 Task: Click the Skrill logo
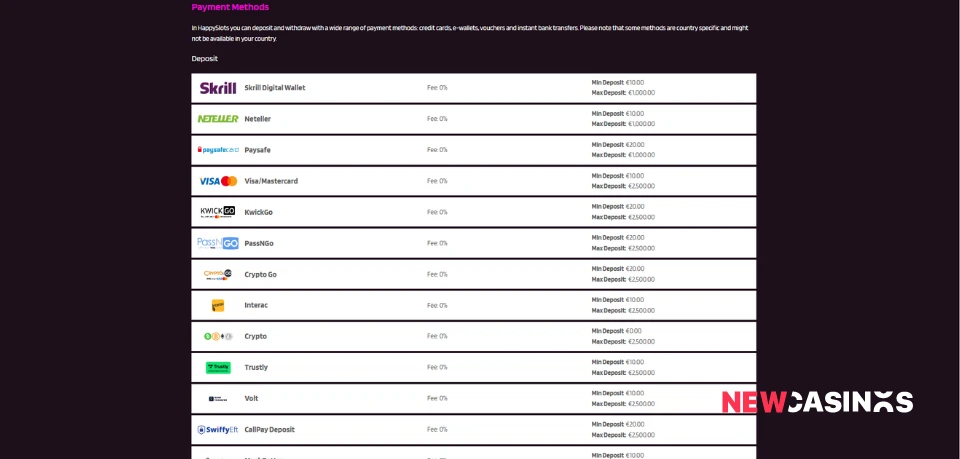(218, 88)
